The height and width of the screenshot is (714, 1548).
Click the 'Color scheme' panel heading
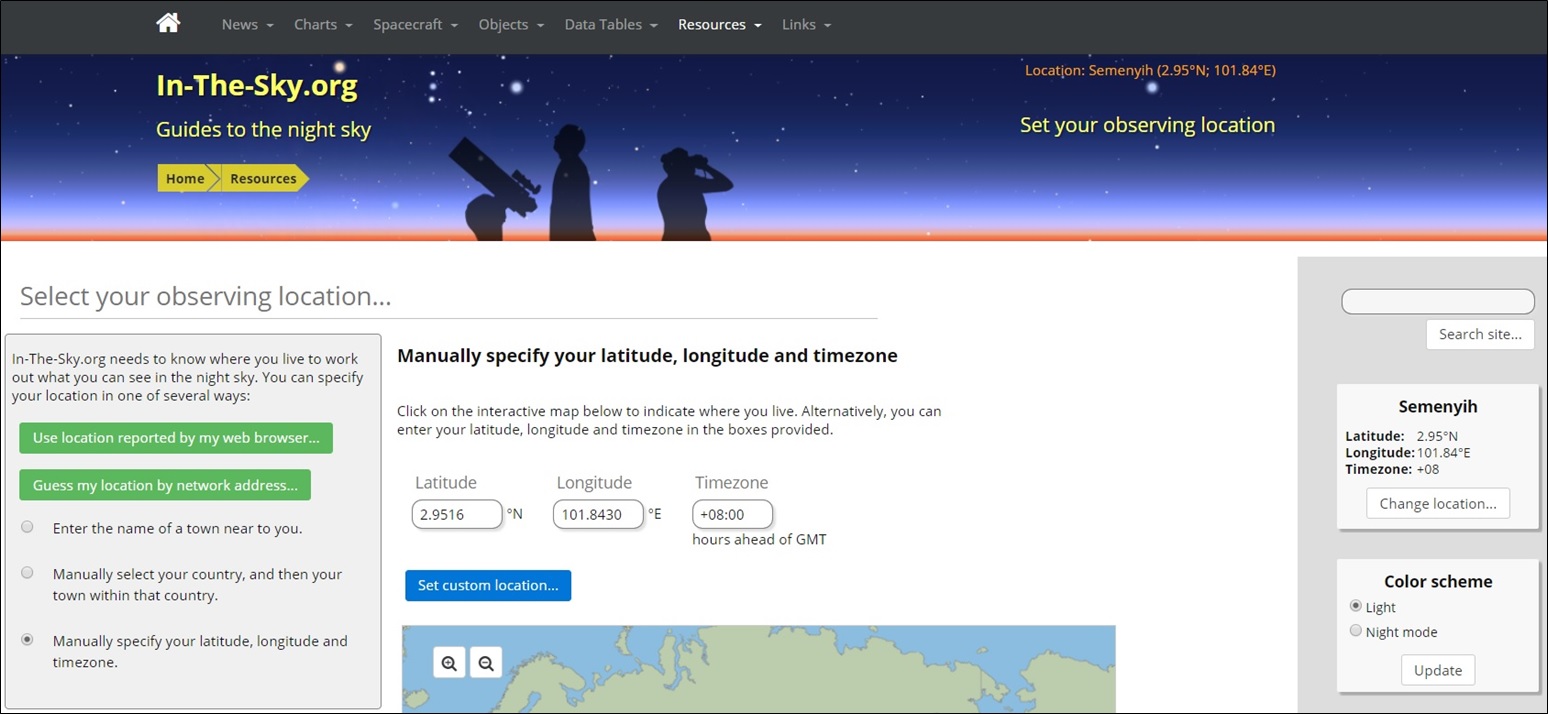pos(1438,581)
